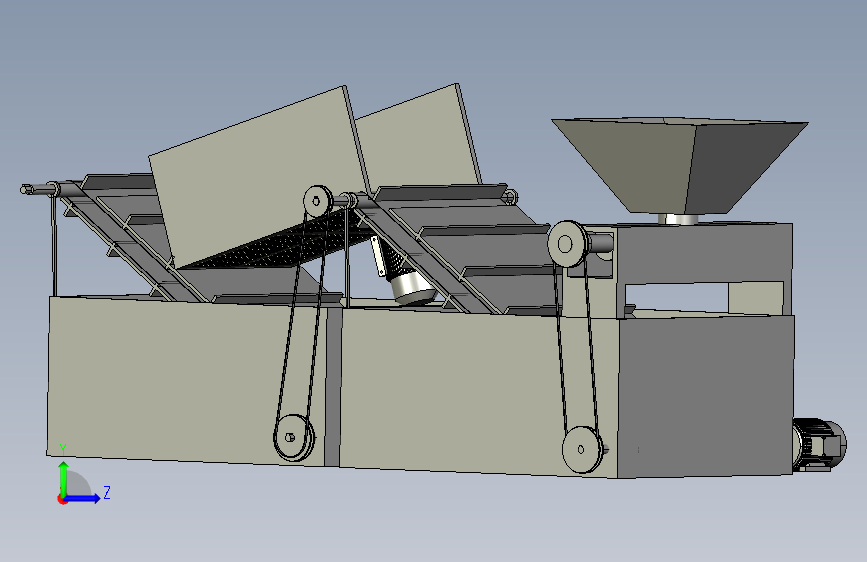Select the dark gray end box face near the motor
This screenshot has width=867, height=562.
[x=706, y=396]
